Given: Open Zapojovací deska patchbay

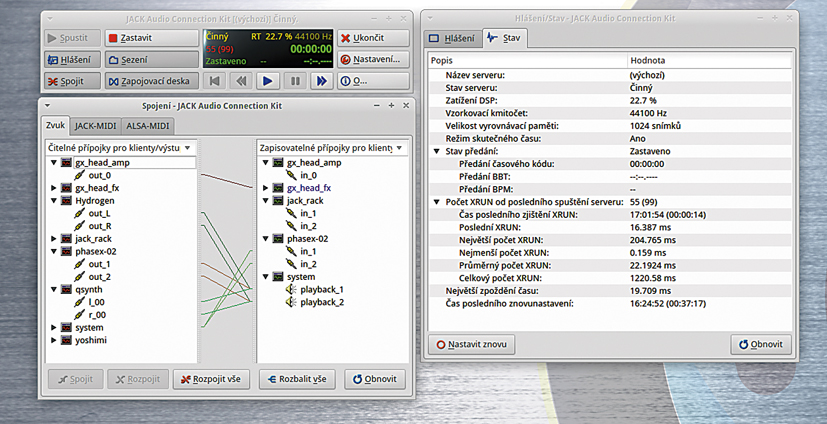Looking at the screenshot, I should [x=151, y=81].
